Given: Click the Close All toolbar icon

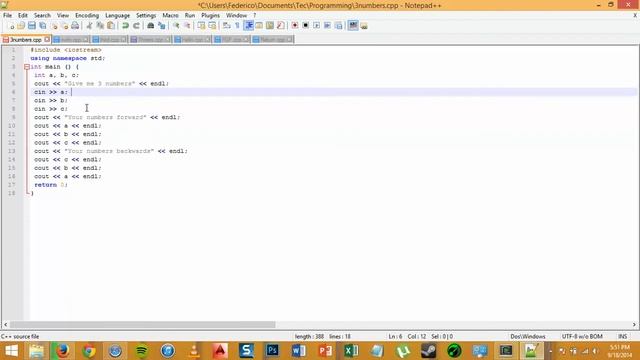Looking at the screenshot, I should (64, 26).
